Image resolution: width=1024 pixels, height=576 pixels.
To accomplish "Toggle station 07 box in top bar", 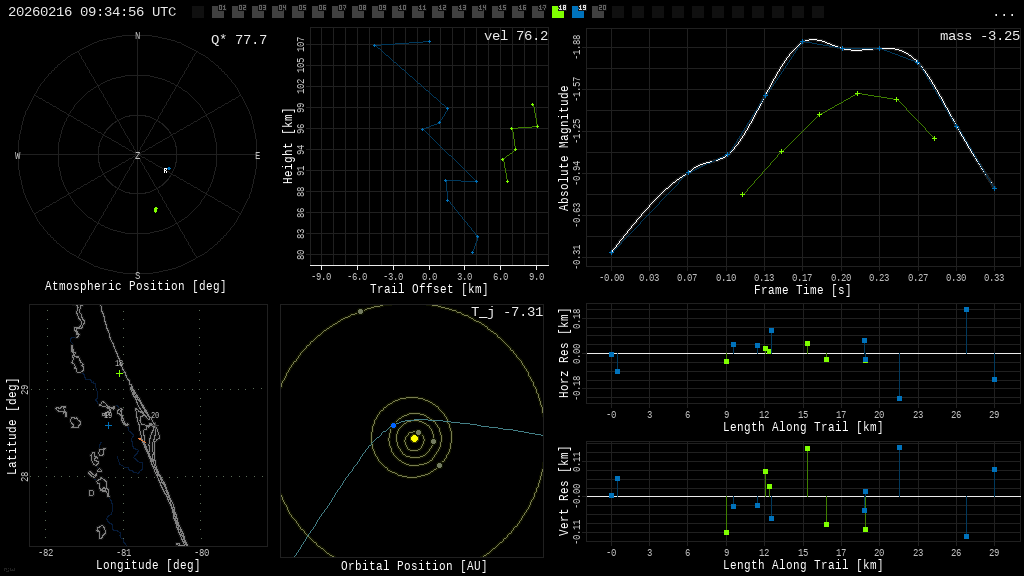I will pos(338,12).
